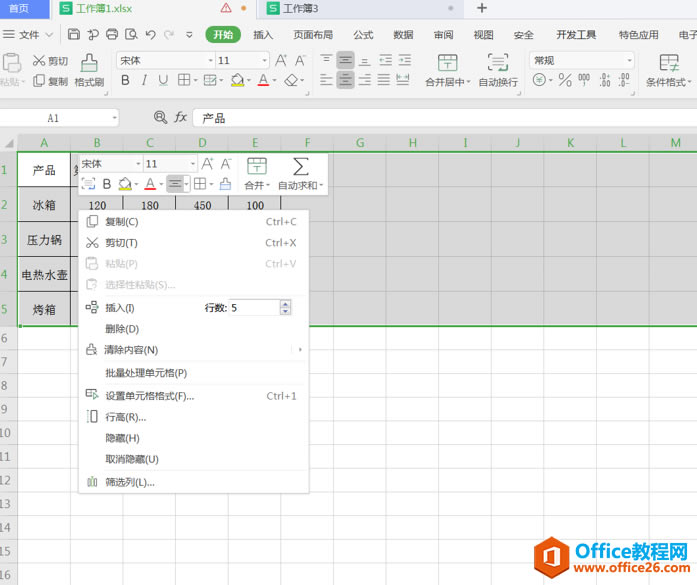Click mini toolbar 合并 merge button
Image resolution: width=697 pixels, height=585 pixels.
(257, 173)
